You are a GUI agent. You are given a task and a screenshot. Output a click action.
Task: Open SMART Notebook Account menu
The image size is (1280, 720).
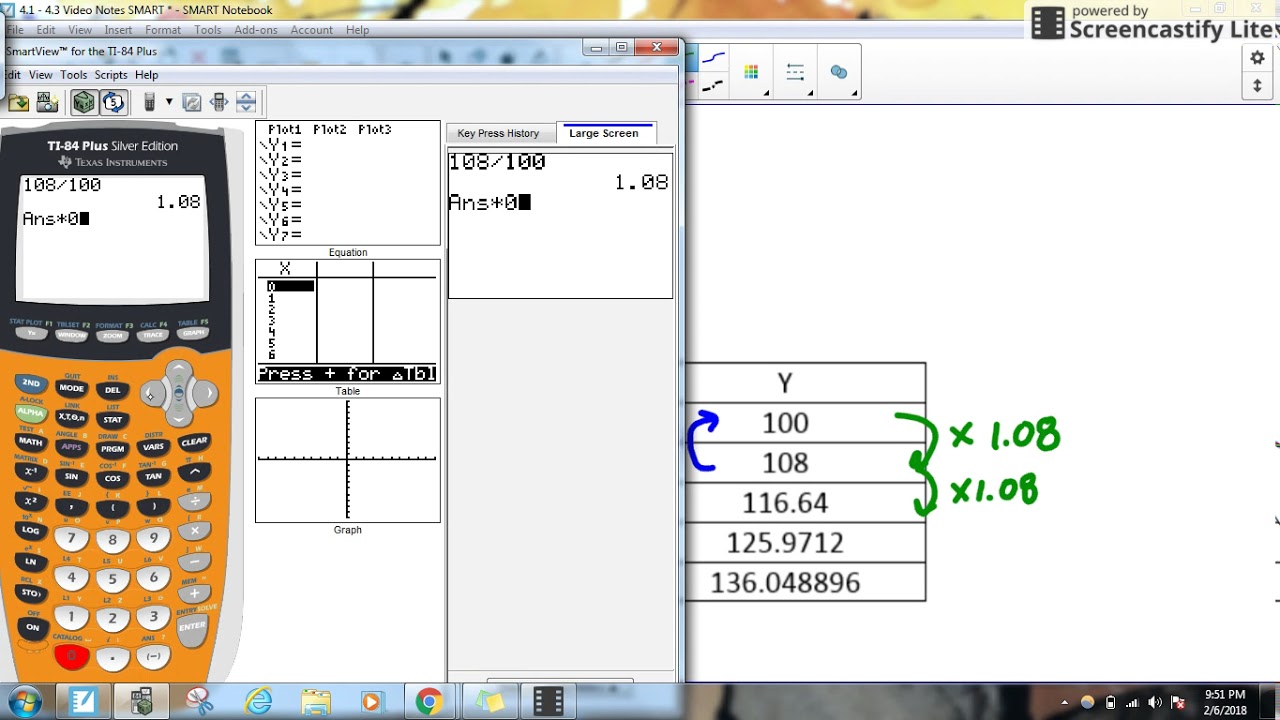point(312,30)
